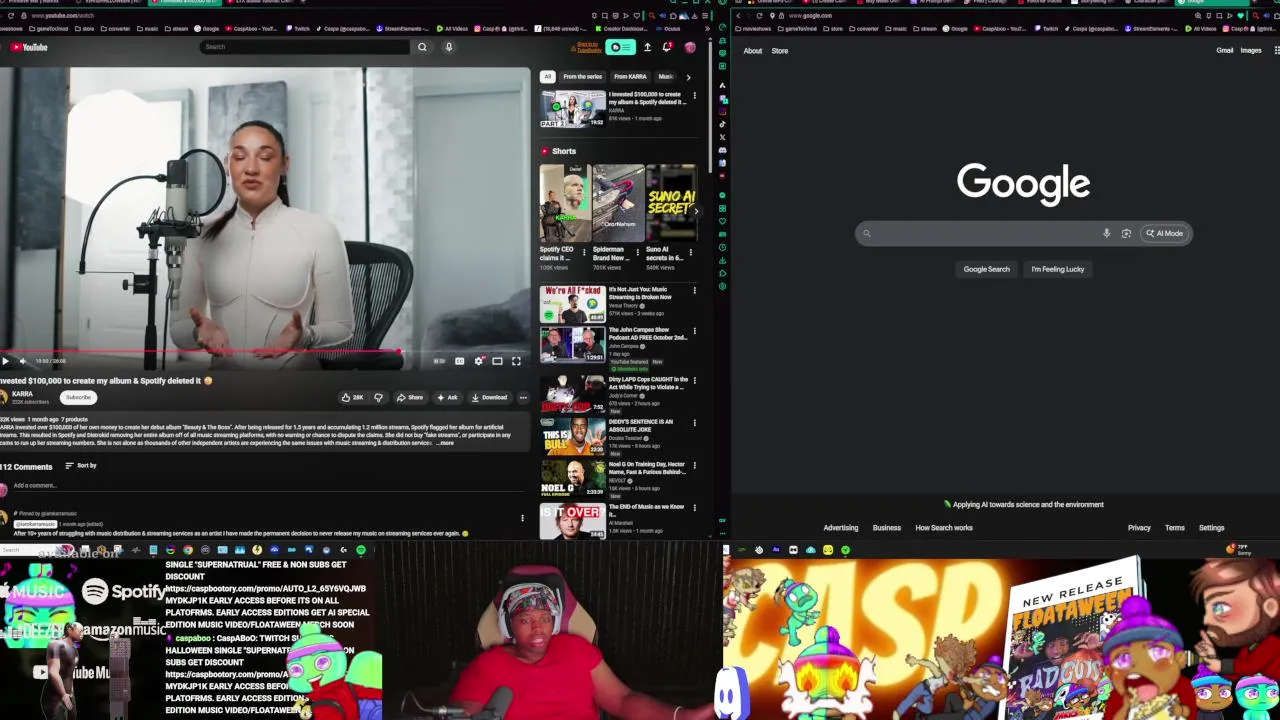Open the Spotify CEO claims short

pos(564,204)
